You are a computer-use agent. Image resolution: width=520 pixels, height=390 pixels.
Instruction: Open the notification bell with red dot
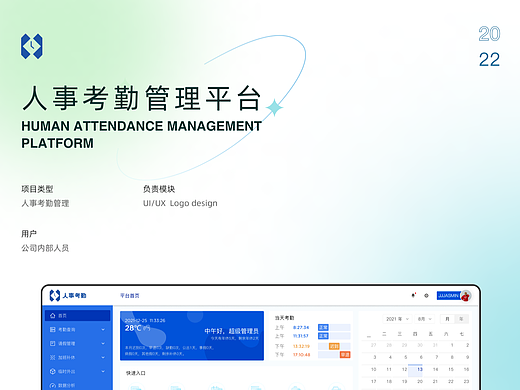[413, 295]
